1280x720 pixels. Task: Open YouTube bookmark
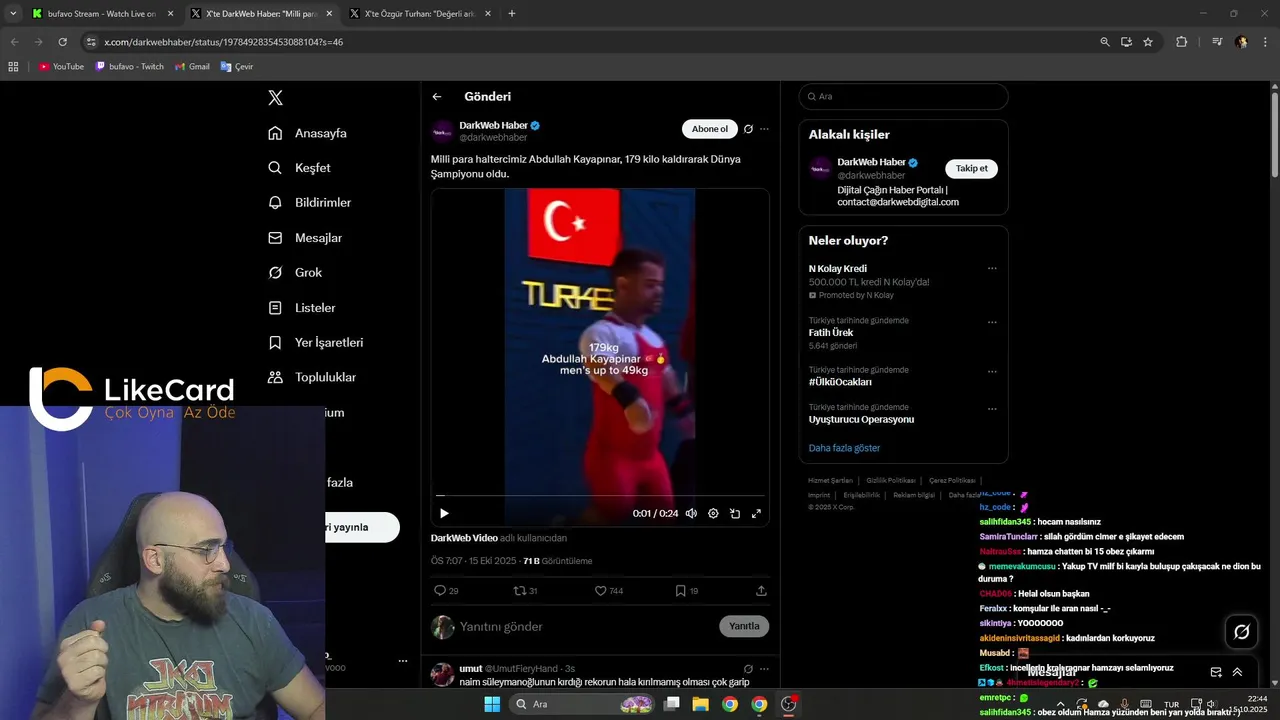pos(61,67)
